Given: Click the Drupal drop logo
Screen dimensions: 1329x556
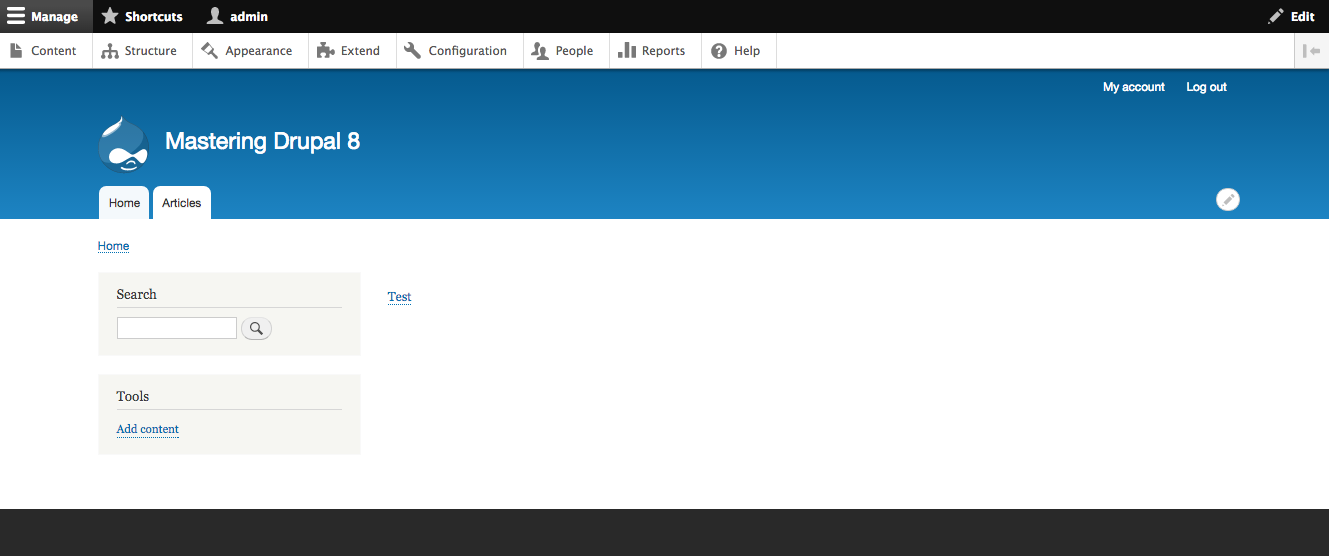Looking at the screenshot, I should tap(124, 144).
